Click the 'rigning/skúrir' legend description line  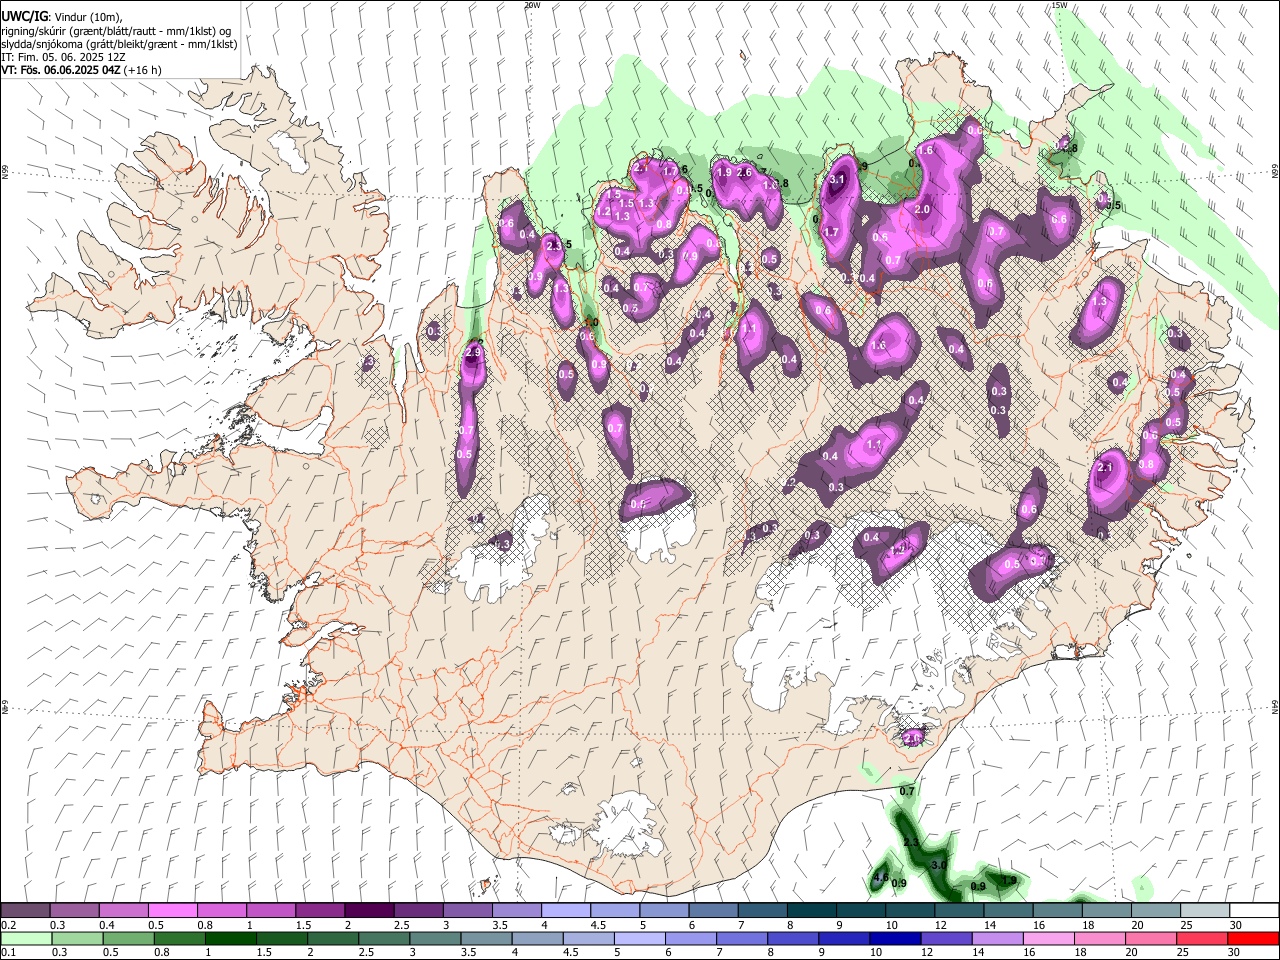[x=116, y=31]
